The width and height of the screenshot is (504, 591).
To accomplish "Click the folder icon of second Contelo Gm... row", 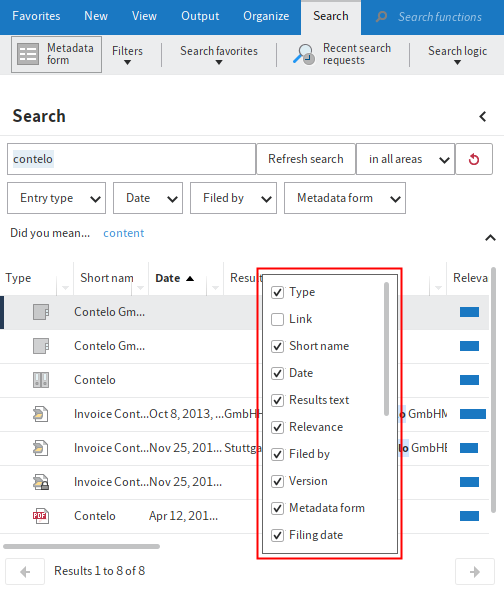I will click(41, 346).
